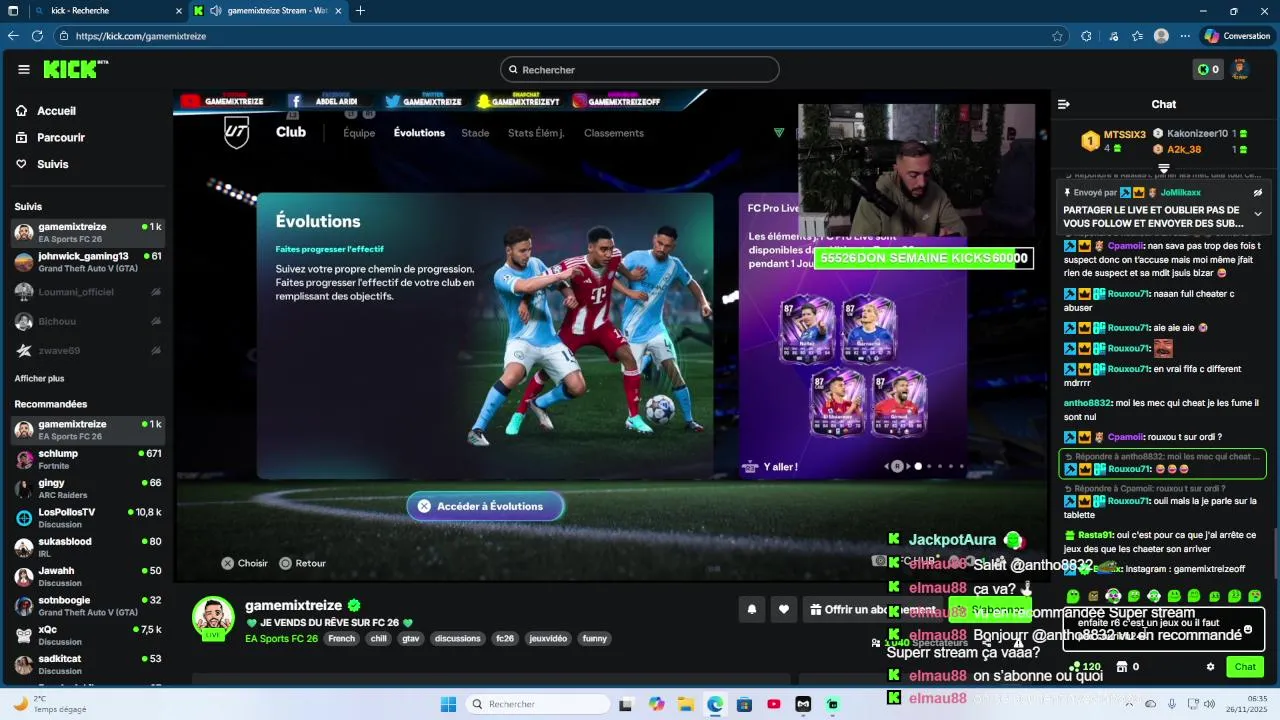Image resolution: width=1280 pixels, height=720 pixels.
Task: Open Edge browser settings ellipsis menu
Action: (1185, 36)
